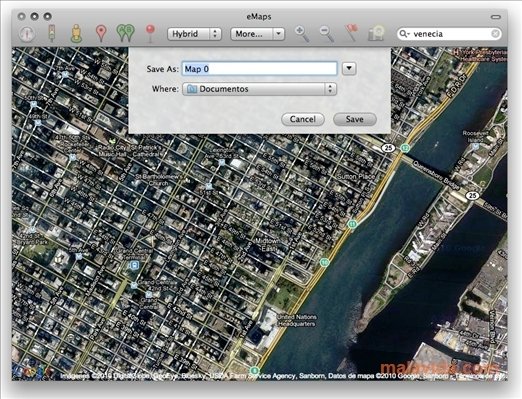Click the green exit 12 marker
The width and height of the screenshot is (522, 399).
coord(405,148)
